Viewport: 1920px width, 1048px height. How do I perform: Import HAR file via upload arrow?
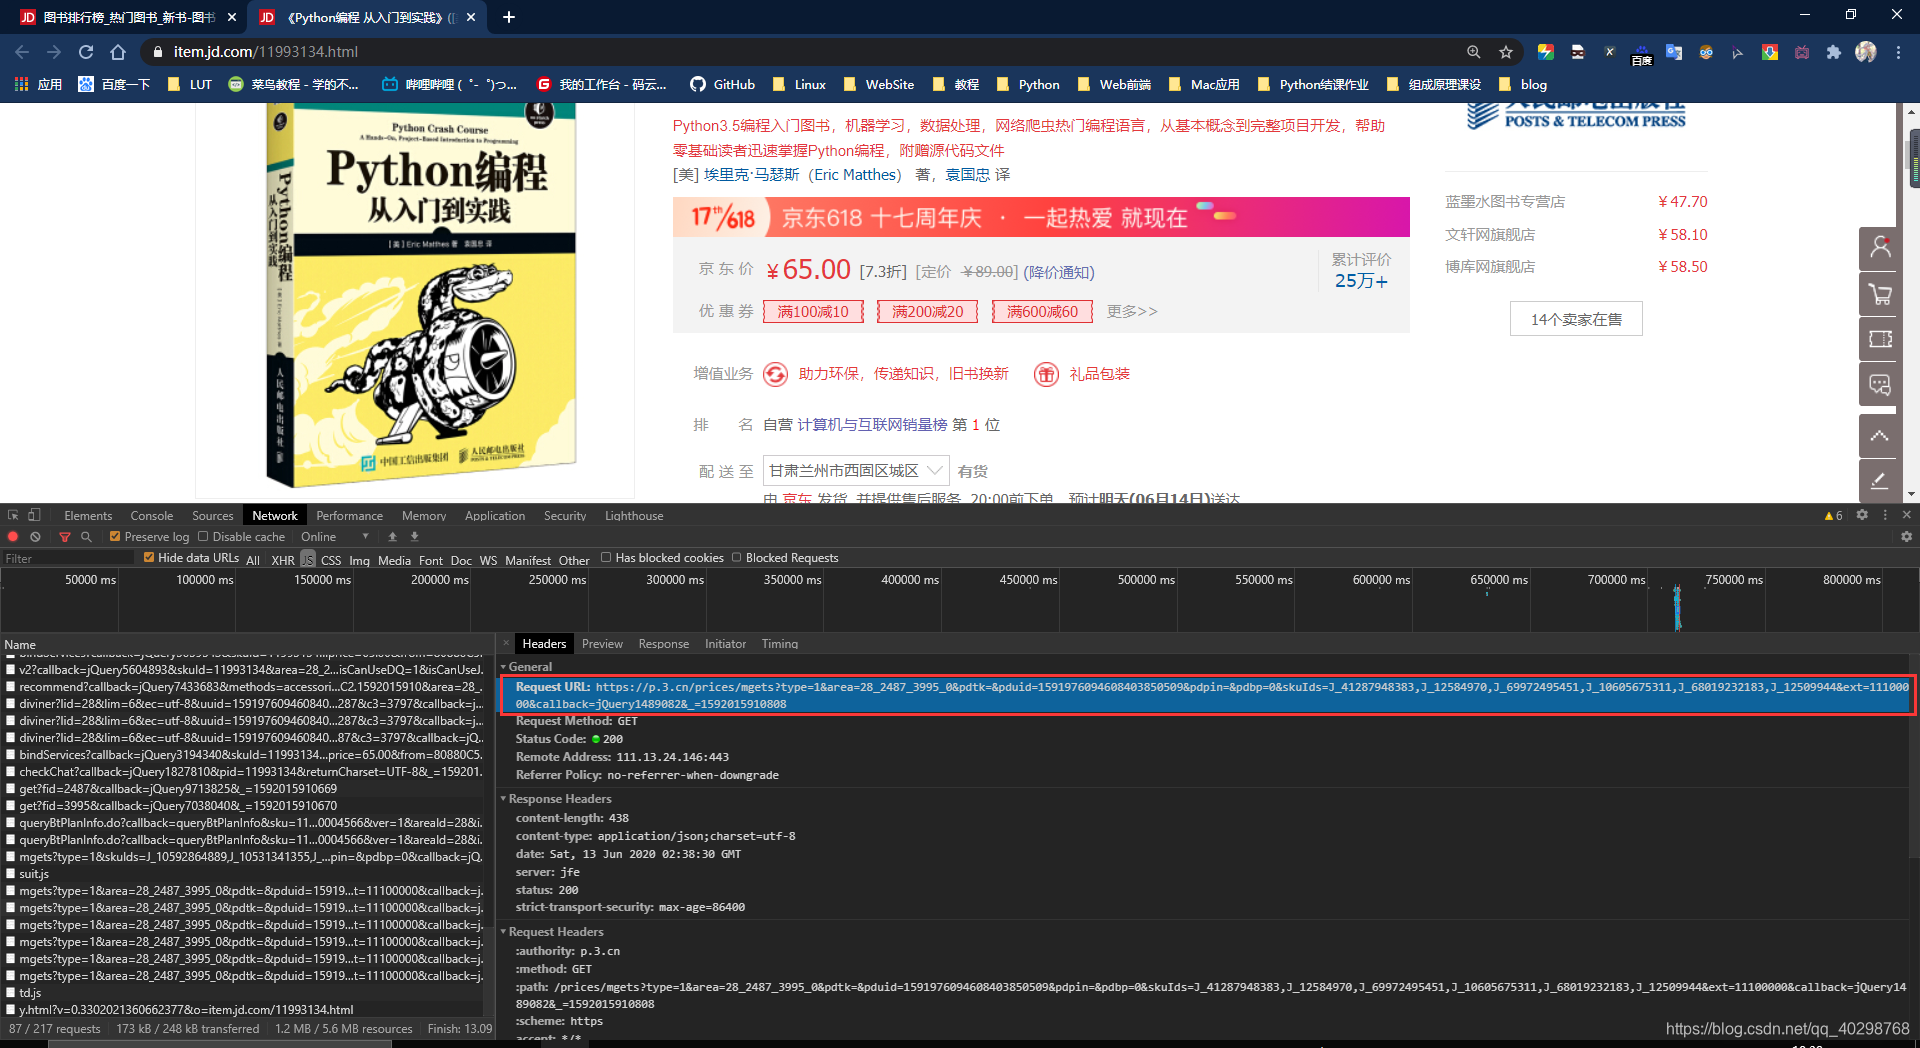[392, 536]
